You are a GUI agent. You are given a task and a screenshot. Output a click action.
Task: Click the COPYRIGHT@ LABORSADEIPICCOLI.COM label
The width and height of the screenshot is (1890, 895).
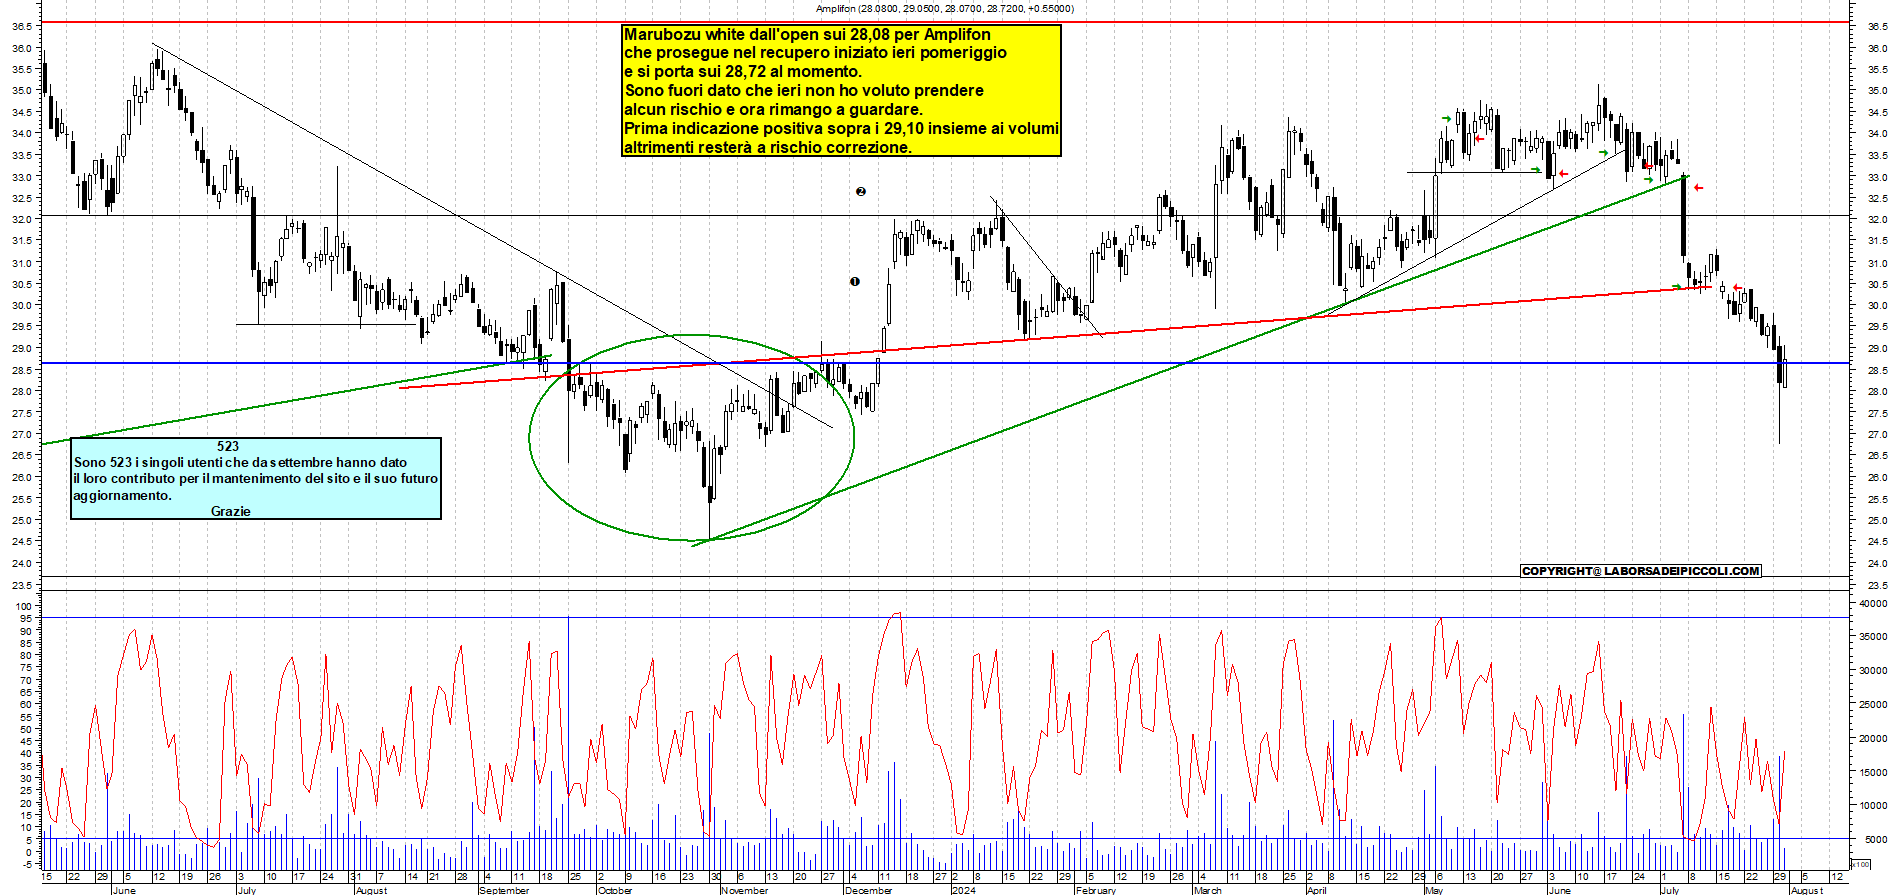1640,571
